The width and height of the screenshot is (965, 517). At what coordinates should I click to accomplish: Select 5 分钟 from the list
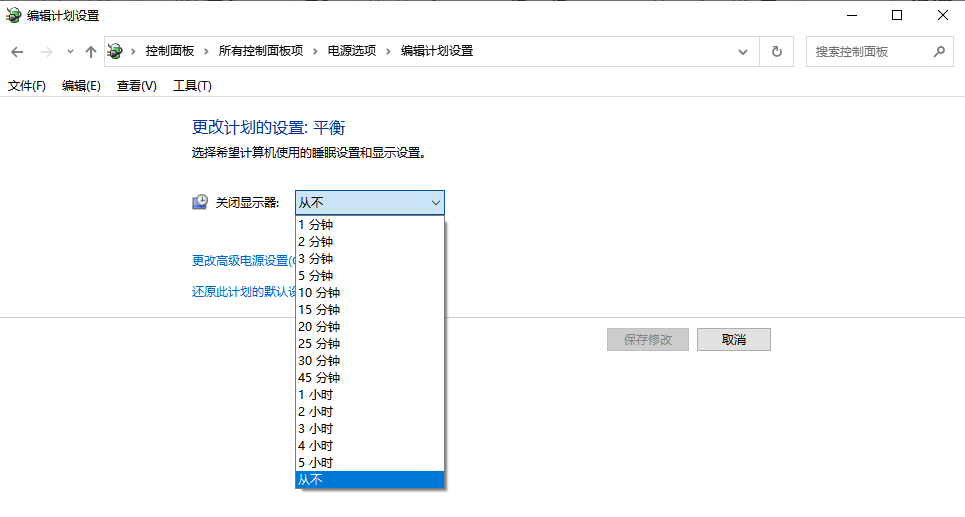pyautogui.click(x=369, y=276)
